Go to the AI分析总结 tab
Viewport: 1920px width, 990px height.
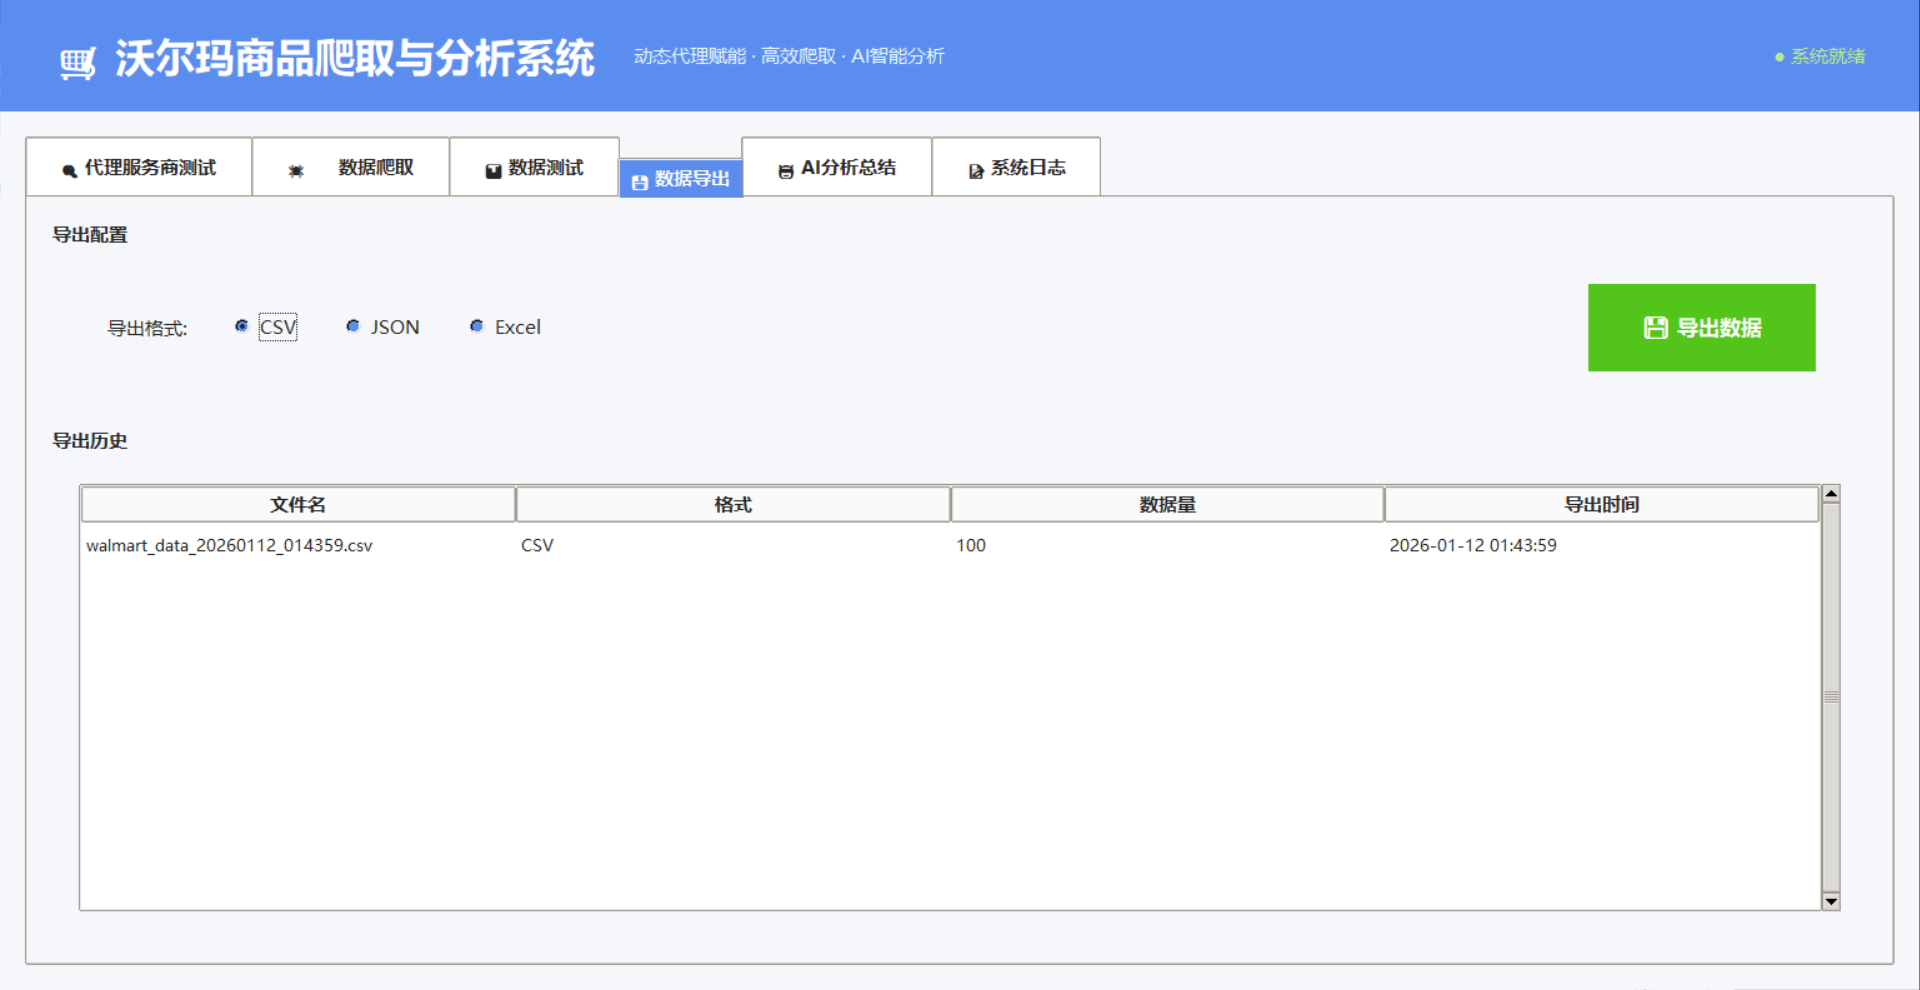coord(837,167)
